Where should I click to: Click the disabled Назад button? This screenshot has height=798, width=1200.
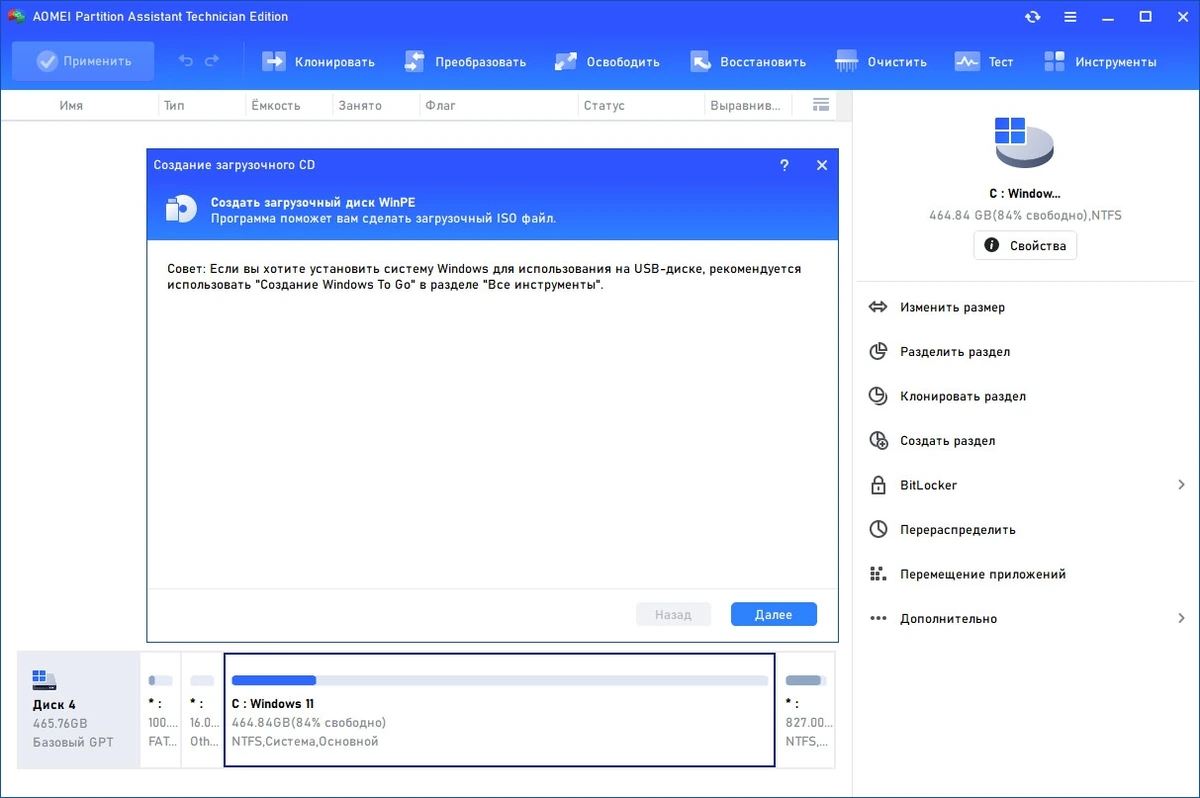[x=673, y=614]
